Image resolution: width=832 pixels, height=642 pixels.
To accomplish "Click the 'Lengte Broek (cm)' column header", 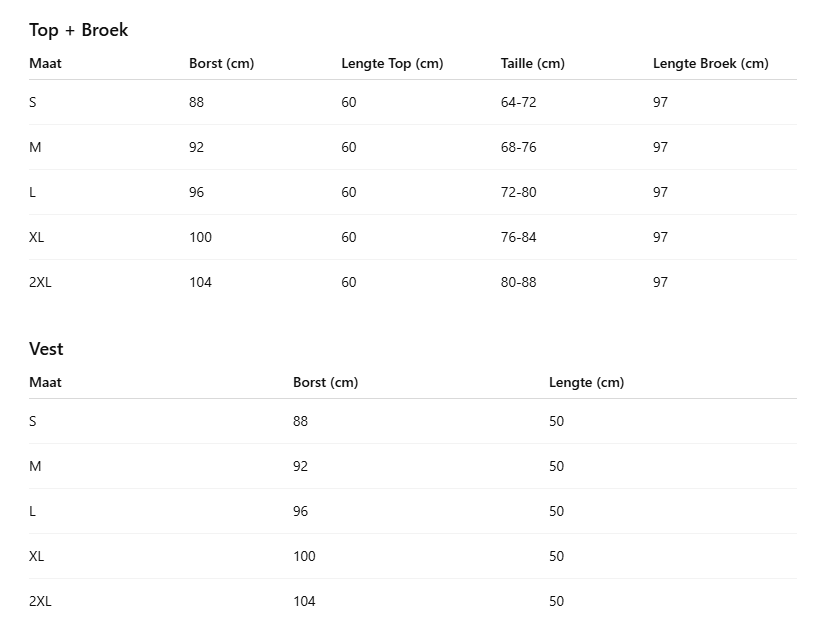I will [710, 63].
